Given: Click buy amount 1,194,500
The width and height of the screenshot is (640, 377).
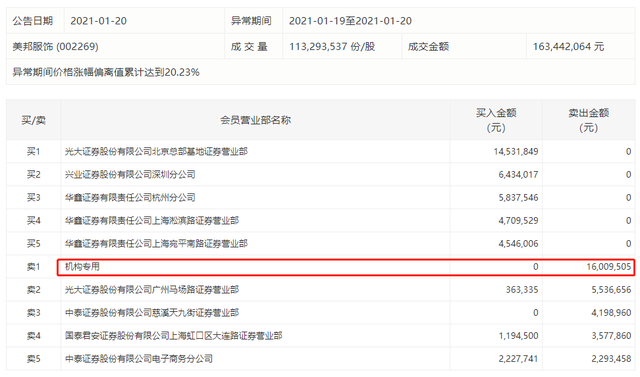Looking at the screenshot, I should tap(518, 336).
